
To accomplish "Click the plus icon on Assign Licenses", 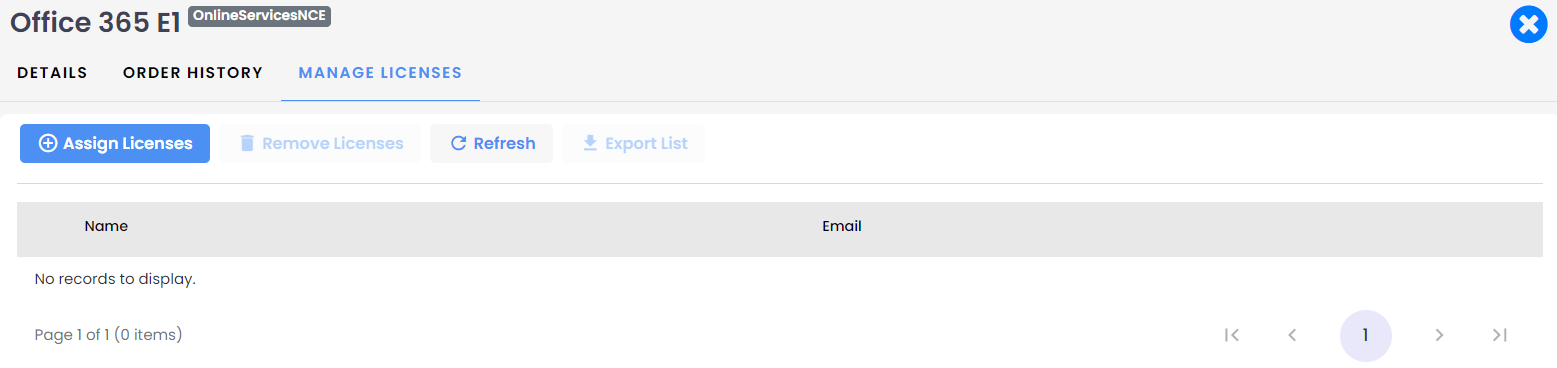I will pos(47,143).
